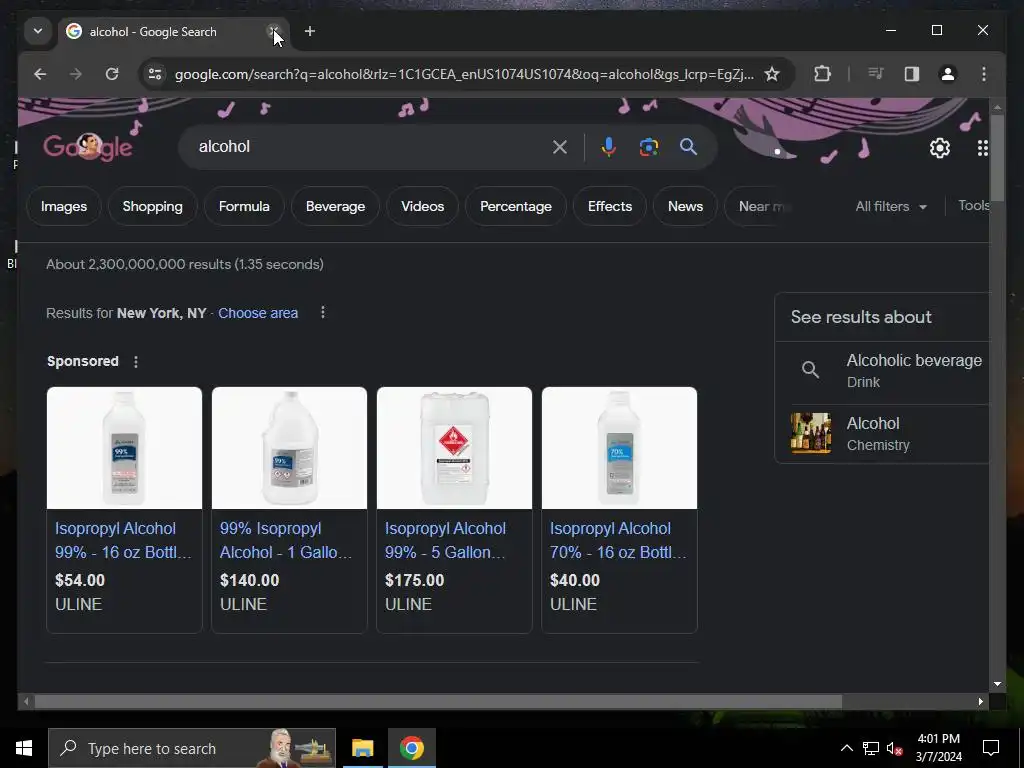Open Isopropyl Alcohol 99% 16 oz Bottle link
Viewport: 1024px width, 768px height.
123,540
